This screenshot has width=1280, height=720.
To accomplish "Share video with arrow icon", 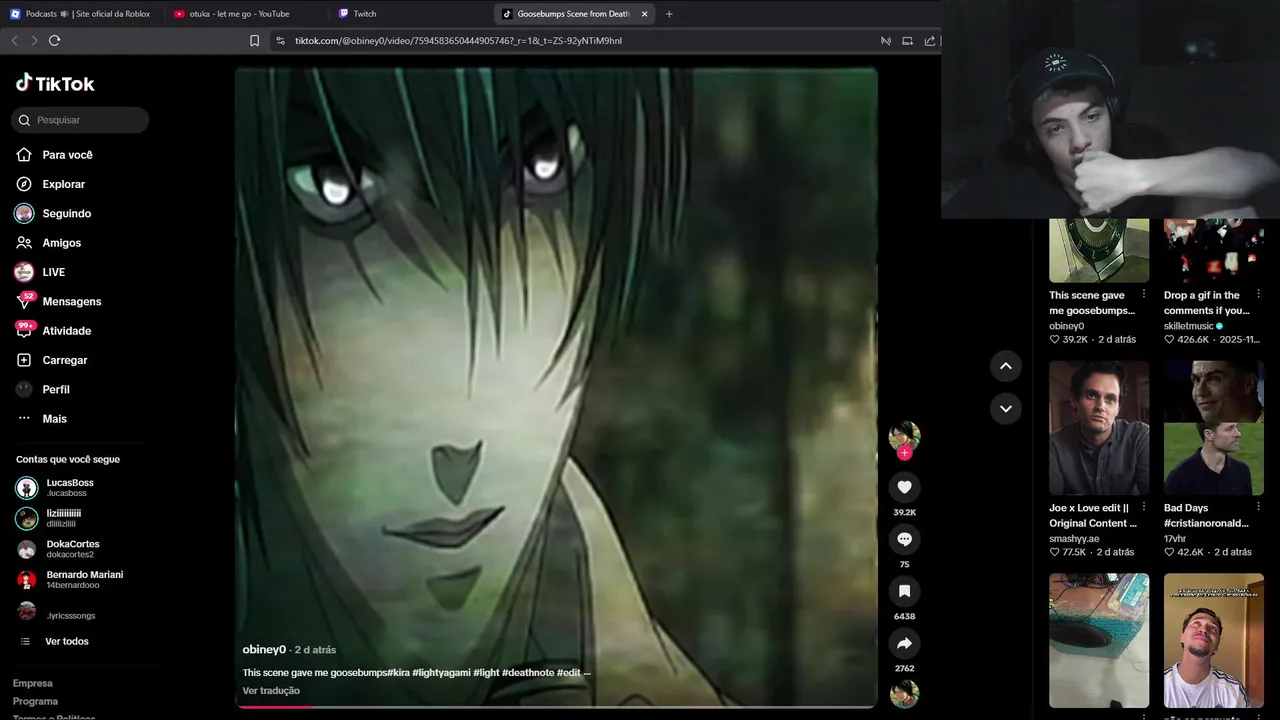I will pos(904,643).
